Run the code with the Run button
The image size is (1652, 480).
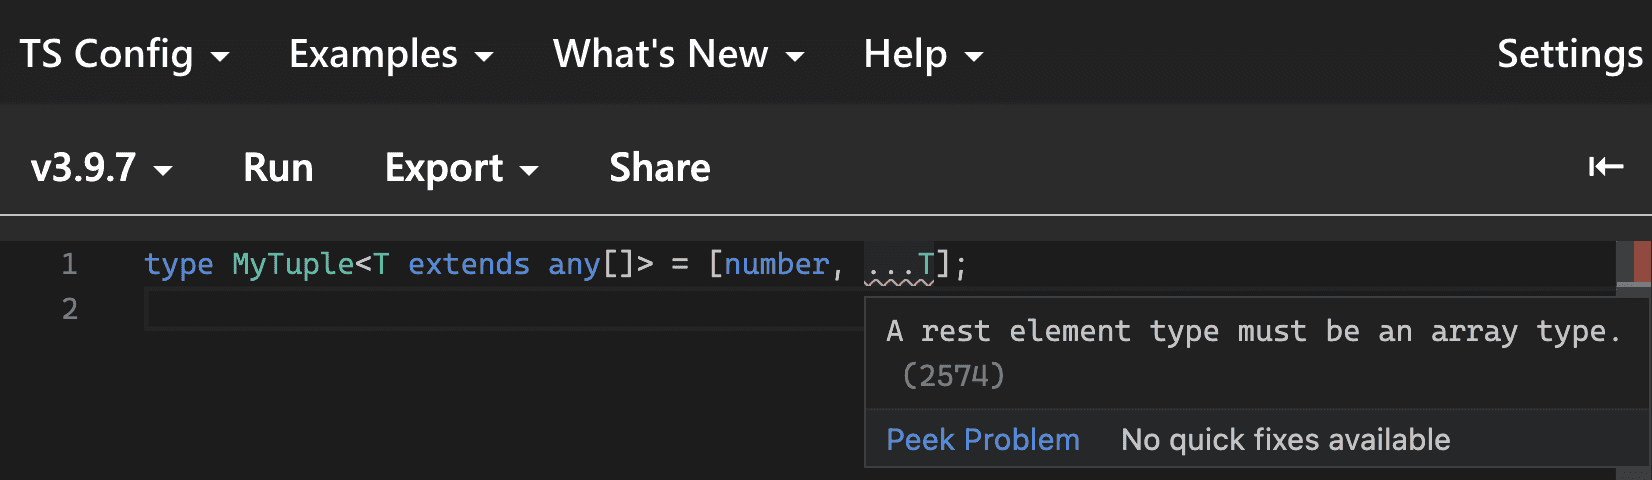pos(278,168)
